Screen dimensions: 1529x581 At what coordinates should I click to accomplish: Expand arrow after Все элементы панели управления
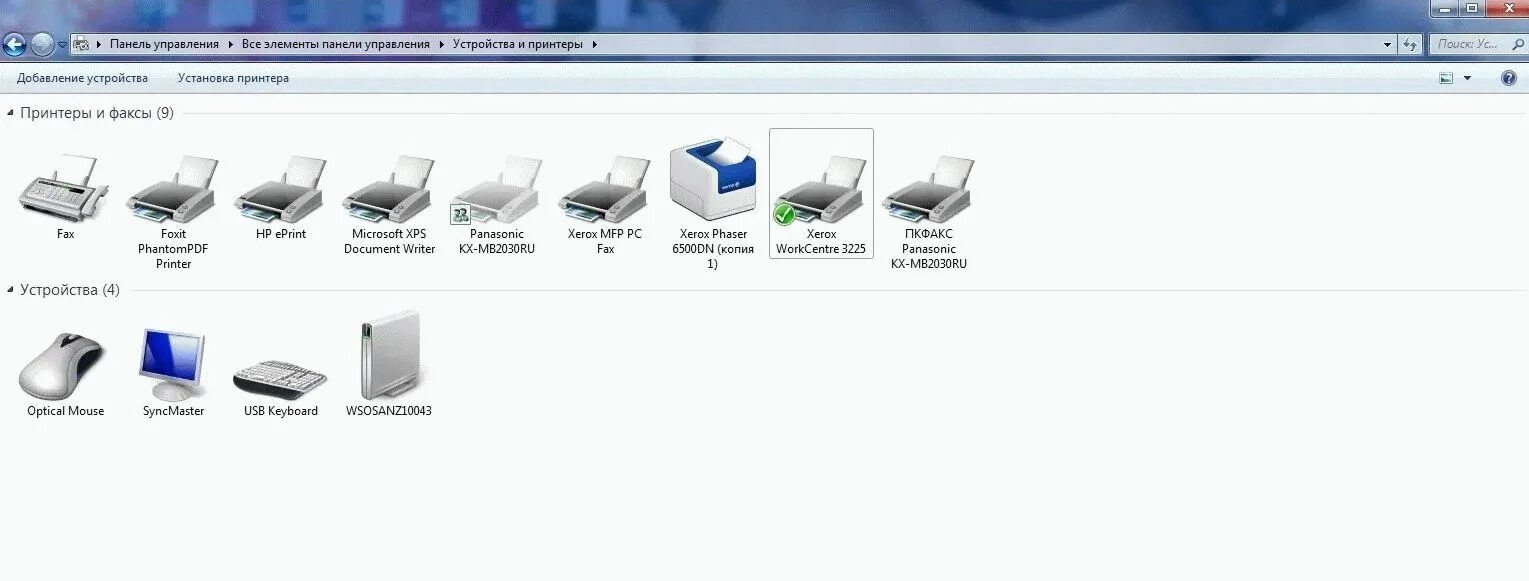coord(441,44)
